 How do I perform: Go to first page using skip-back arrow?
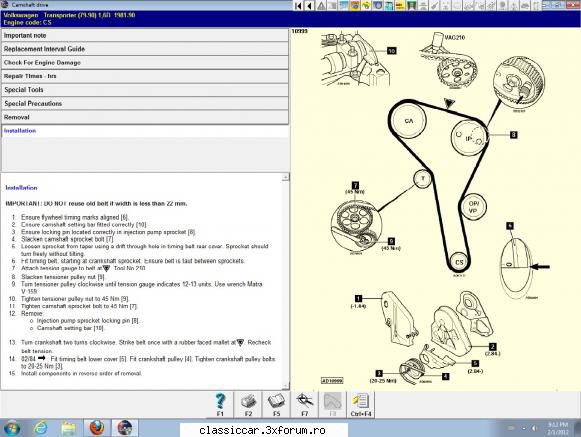(x=298, y=5)
